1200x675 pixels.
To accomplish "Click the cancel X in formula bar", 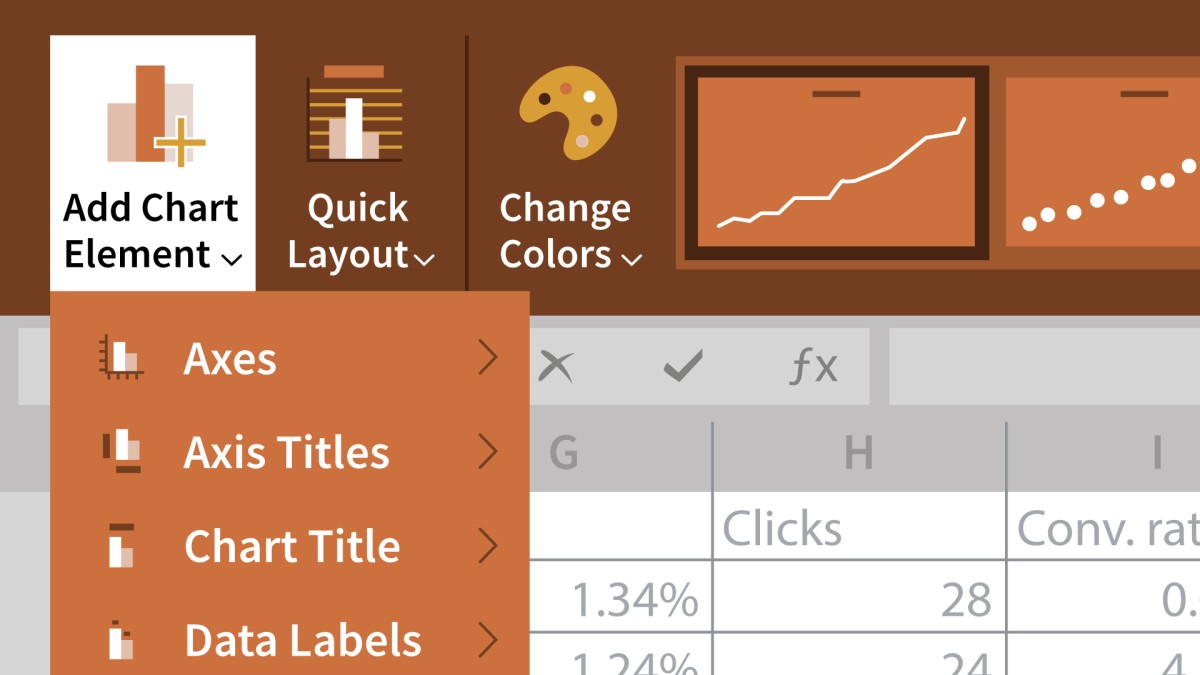I will point(555,367).
